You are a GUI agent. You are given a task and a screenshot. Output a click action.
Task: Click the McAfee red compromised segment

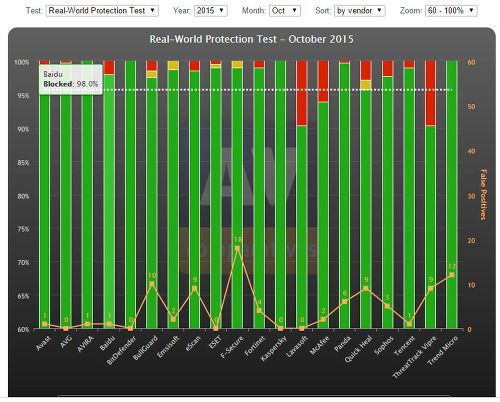tap(323, 81)
